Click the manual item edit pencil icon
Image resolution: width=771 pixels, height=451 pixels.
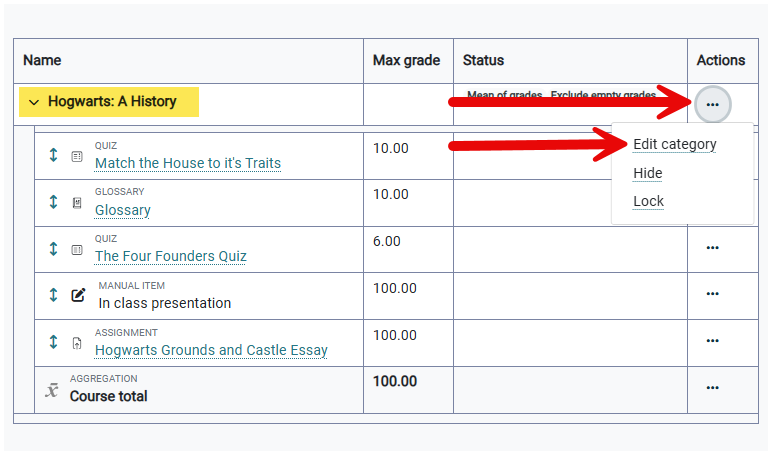click(x=79, y=295)
